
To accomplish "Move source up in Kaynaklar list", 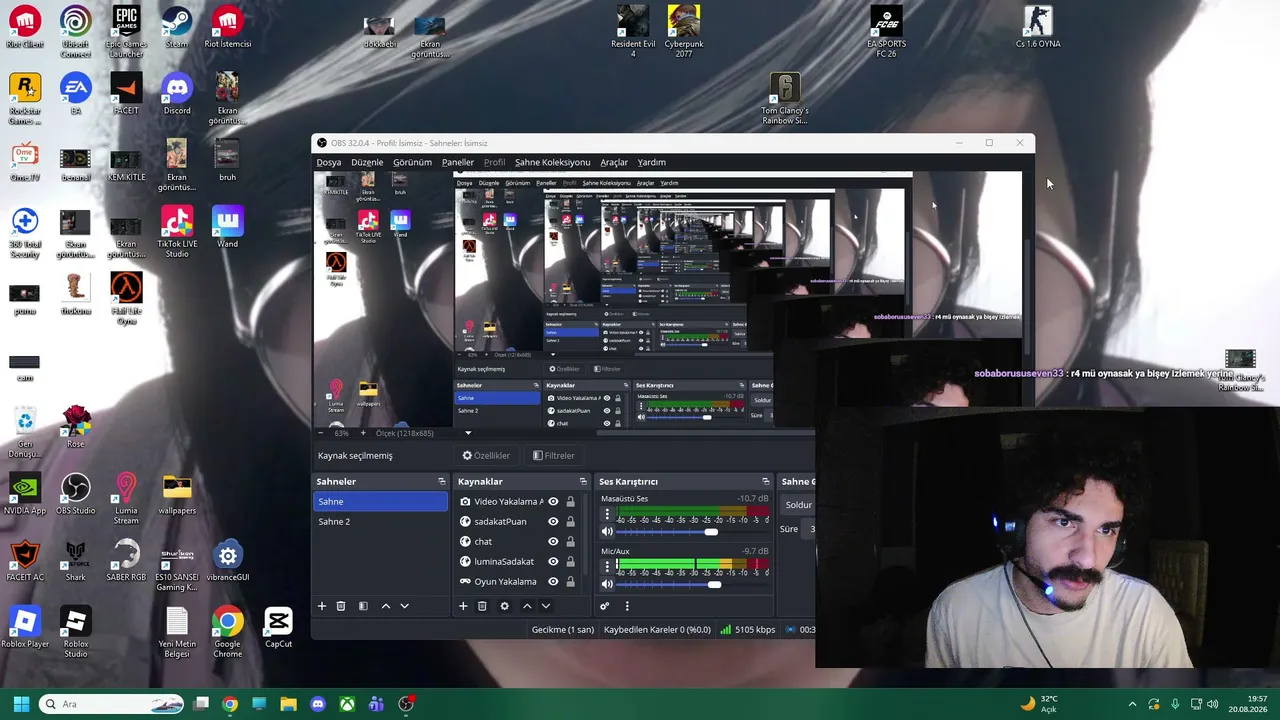I will click(x=527, y=606).
